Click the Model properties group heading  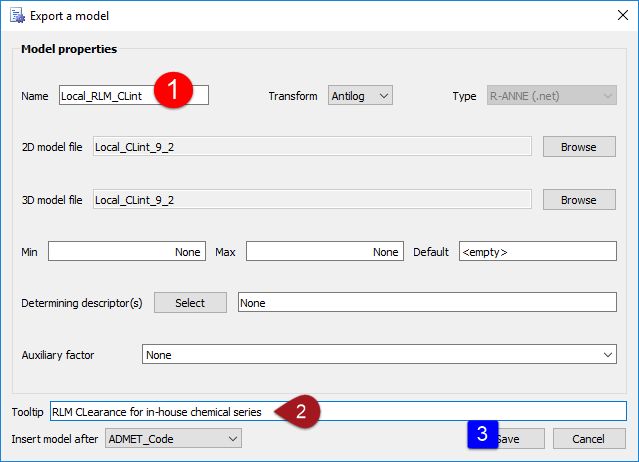point(69,49)
